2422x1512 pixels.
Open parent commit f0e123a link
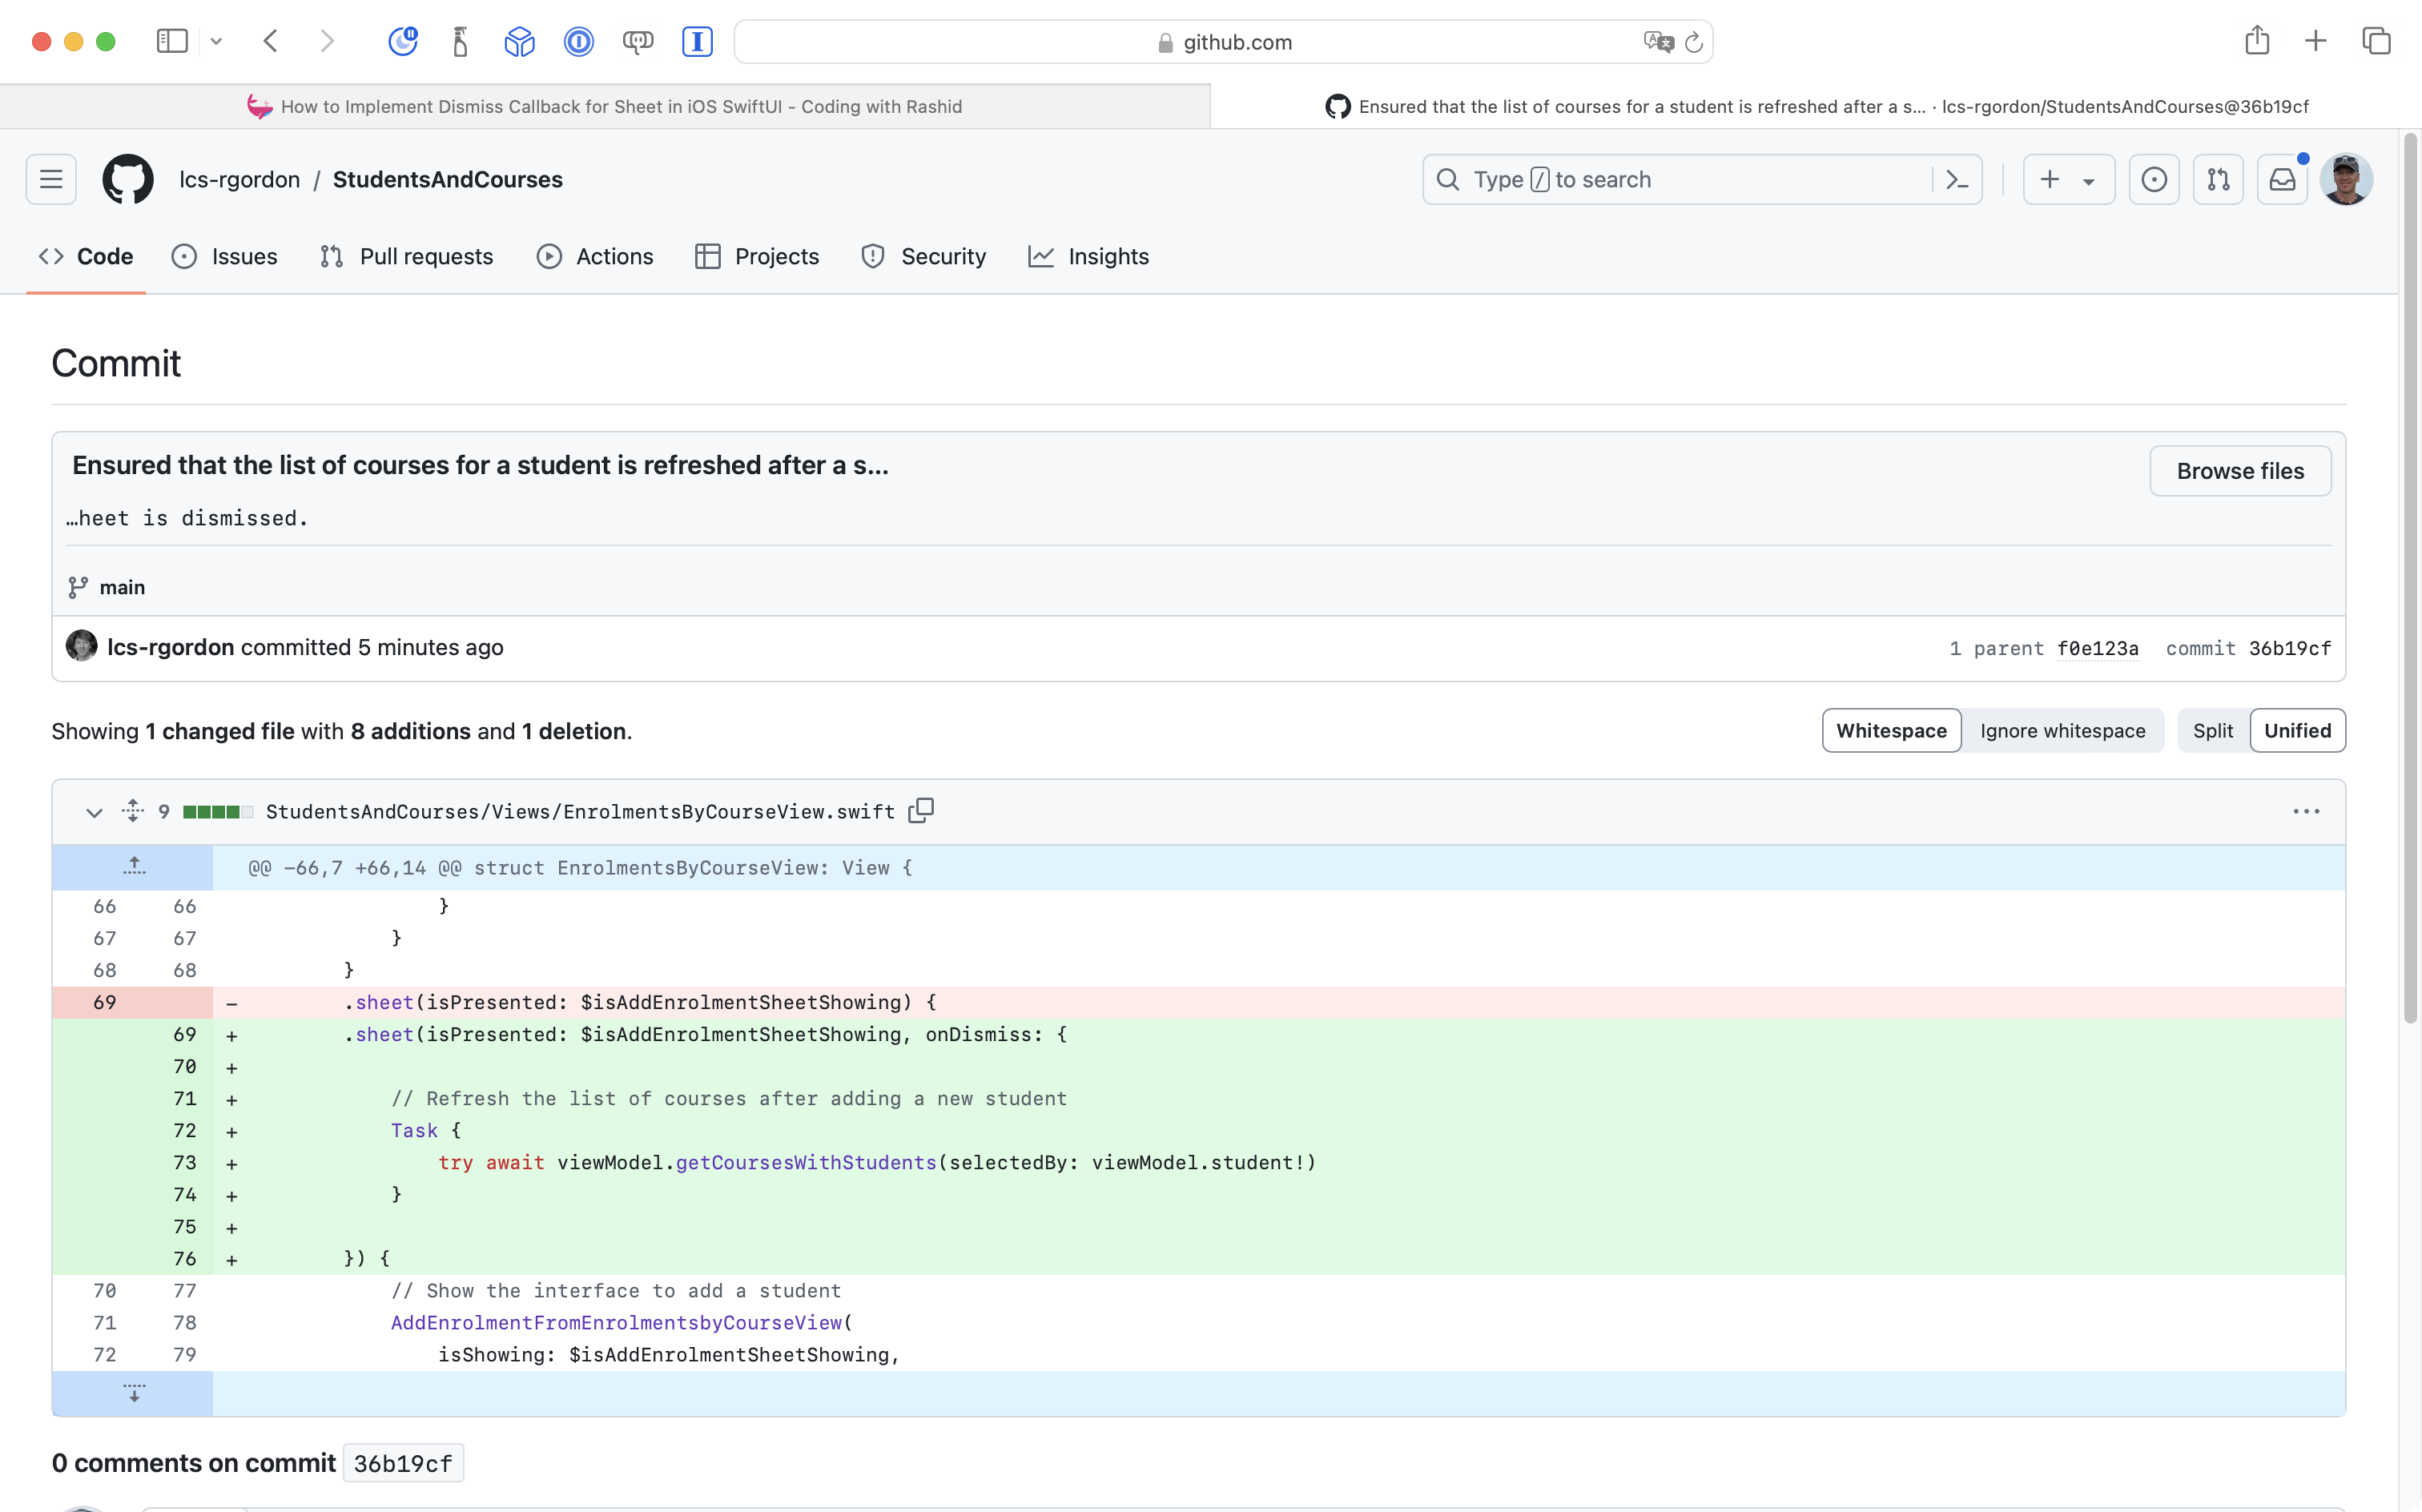coord(2097,648)
